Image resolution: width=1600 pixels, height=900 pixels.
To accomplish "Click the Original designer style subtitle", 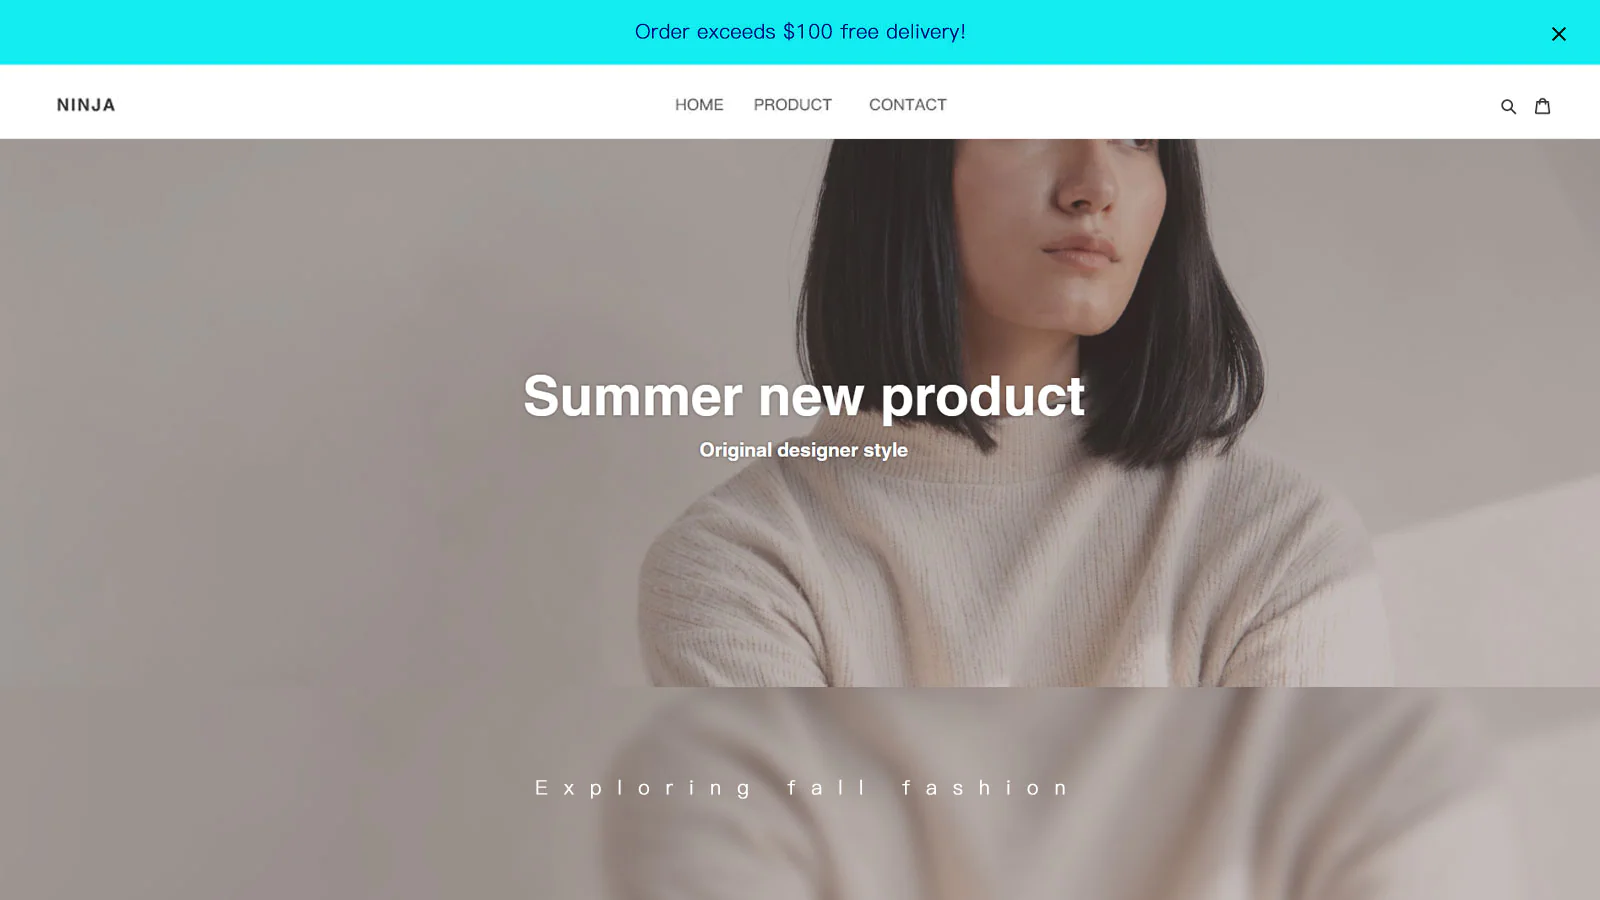I will point(804,450).
